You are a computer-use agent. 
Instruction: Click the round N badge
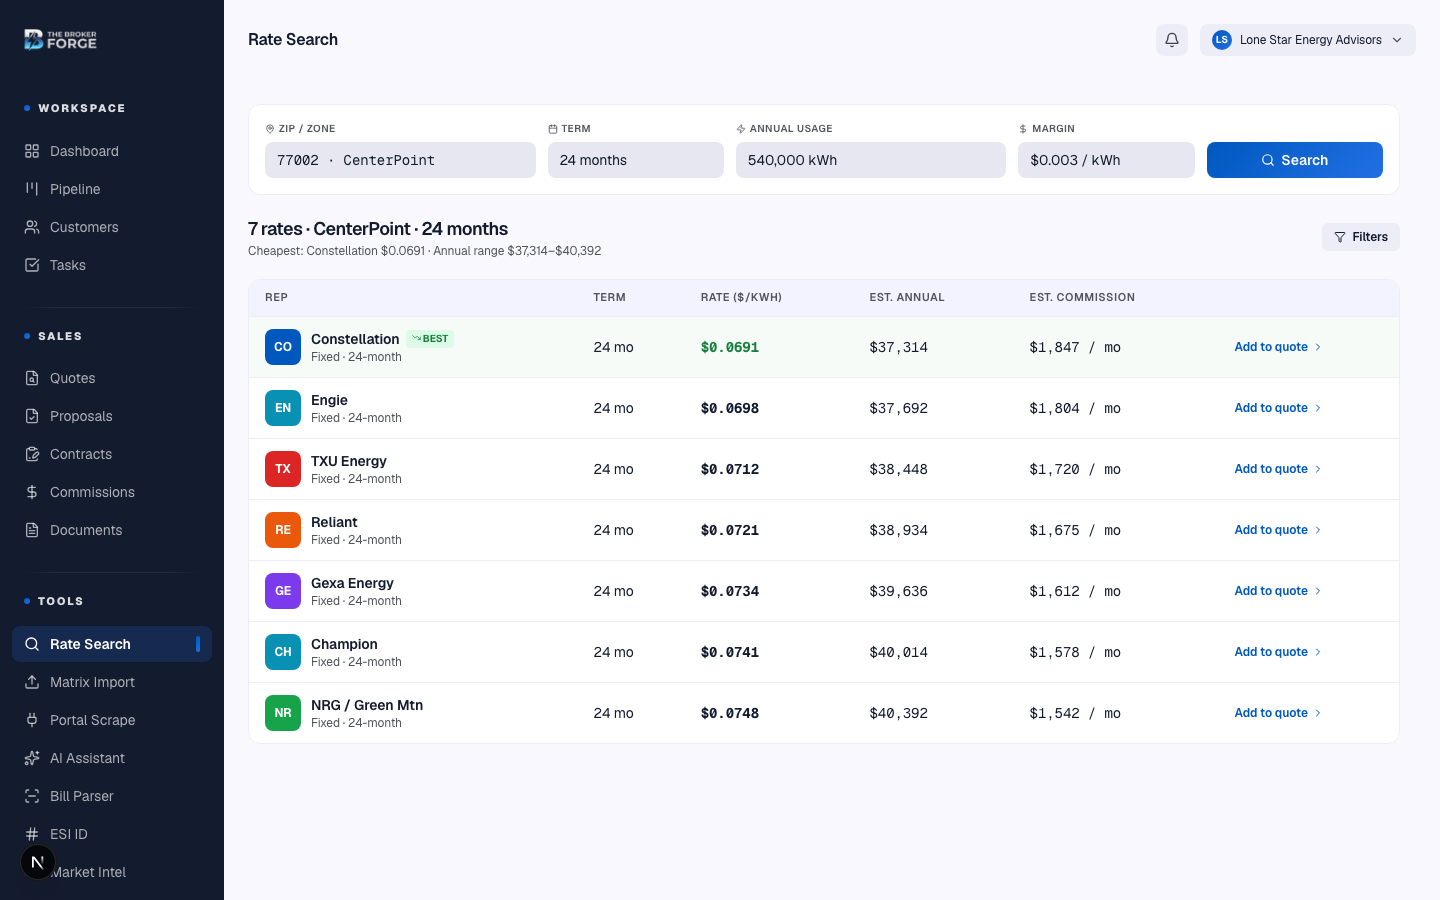coord(38,862)
